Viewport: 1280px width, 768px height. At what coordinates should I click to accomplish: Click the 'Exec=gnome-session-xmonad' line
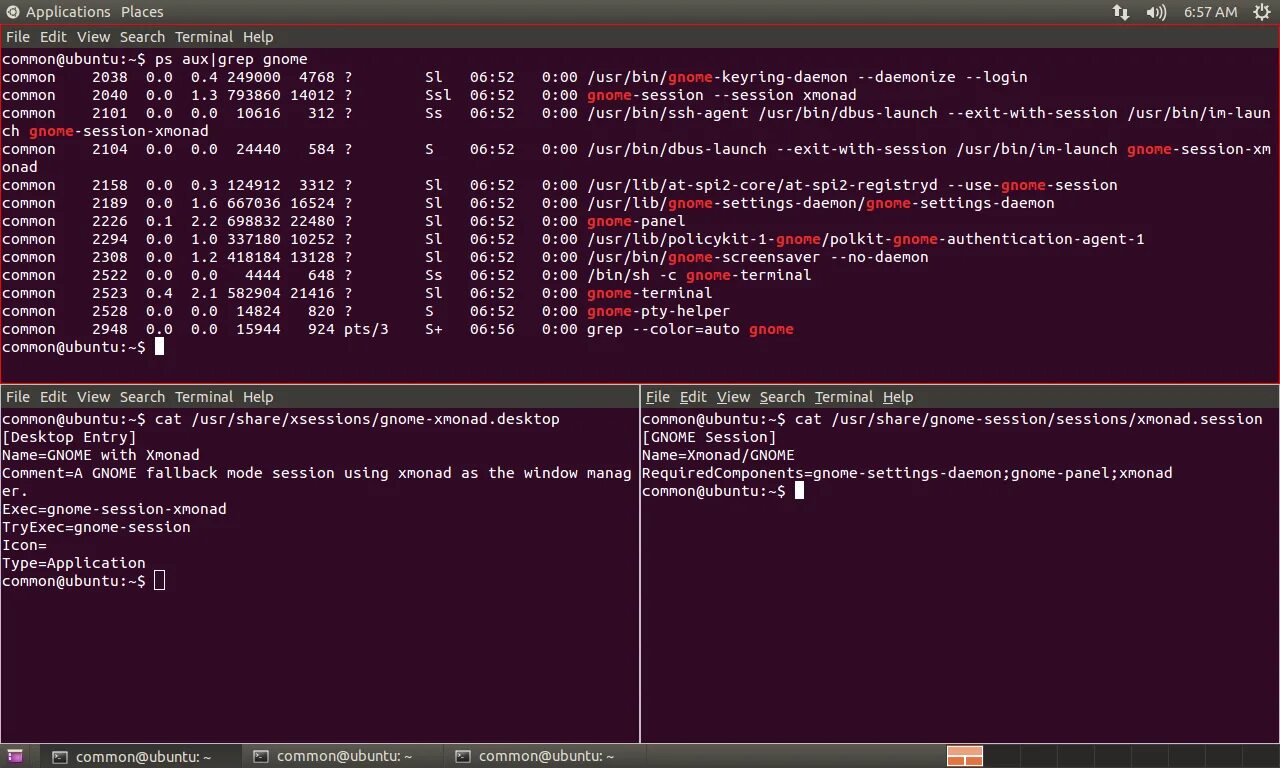pyautogui.click(x=114, y=509)
